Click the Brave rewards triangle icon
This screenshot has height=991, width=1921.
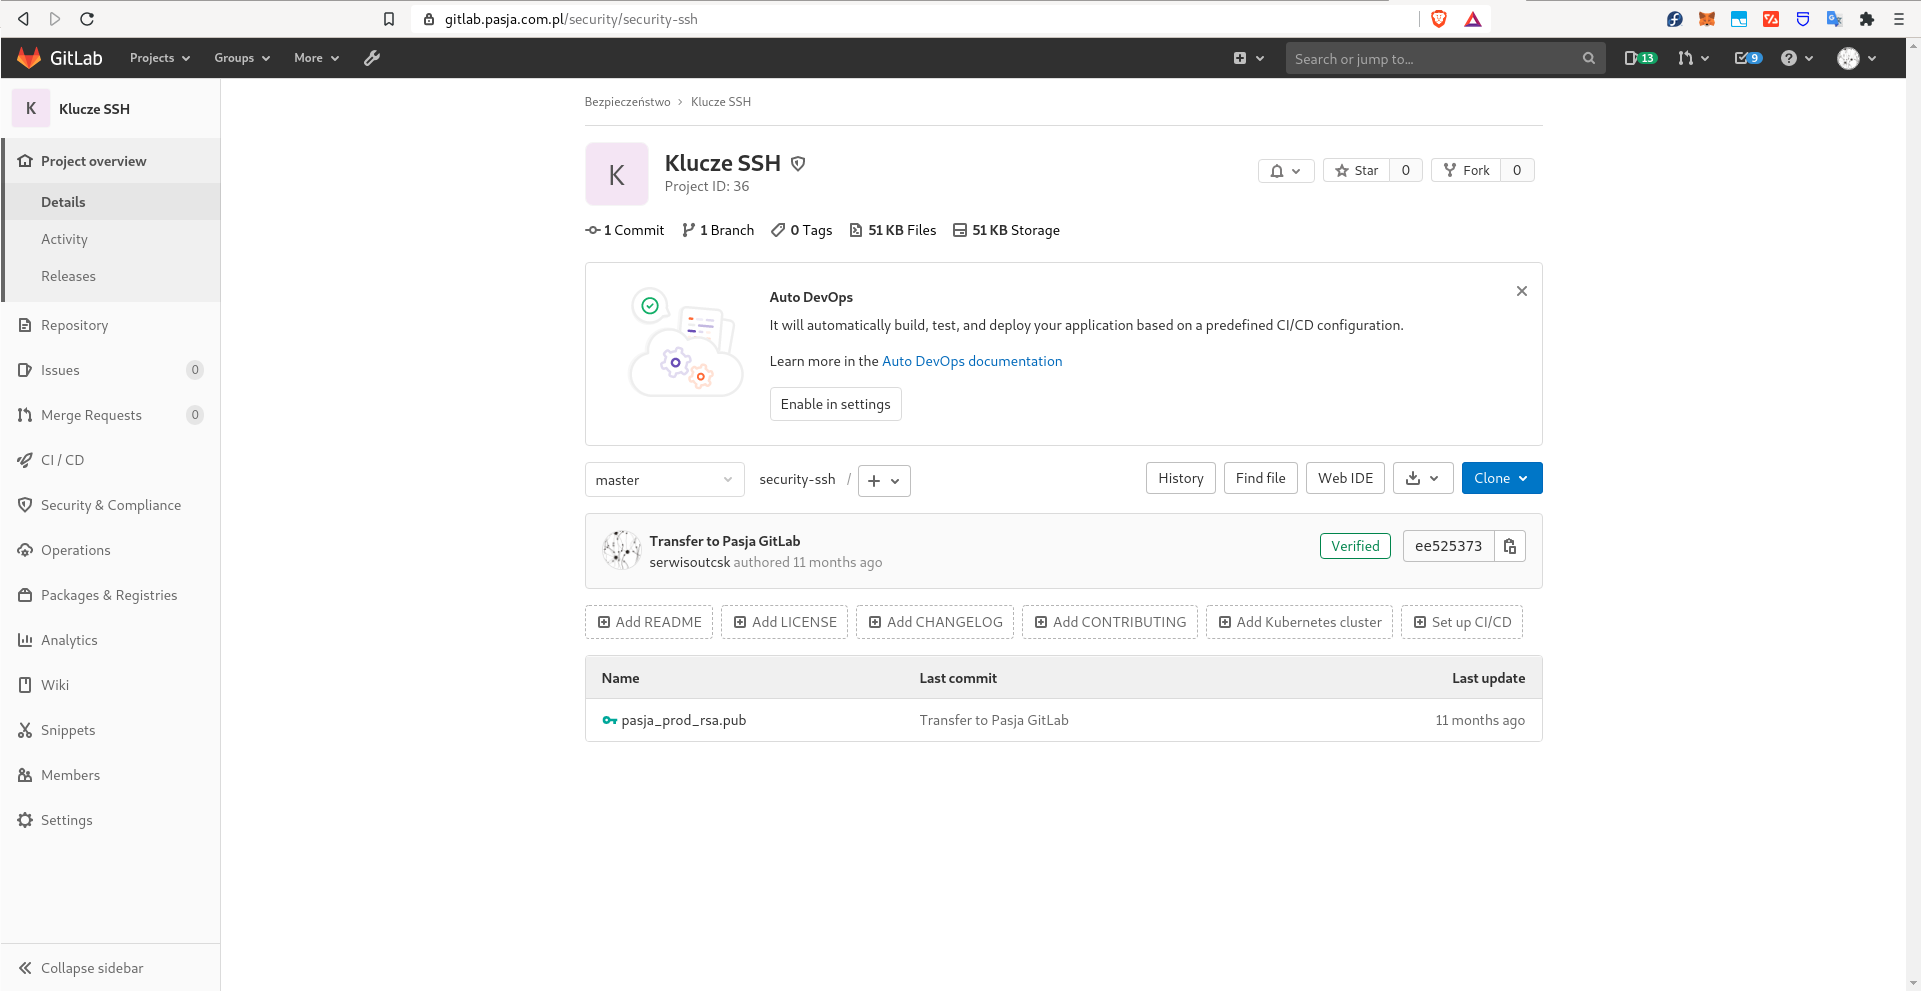coord(1473,19)
